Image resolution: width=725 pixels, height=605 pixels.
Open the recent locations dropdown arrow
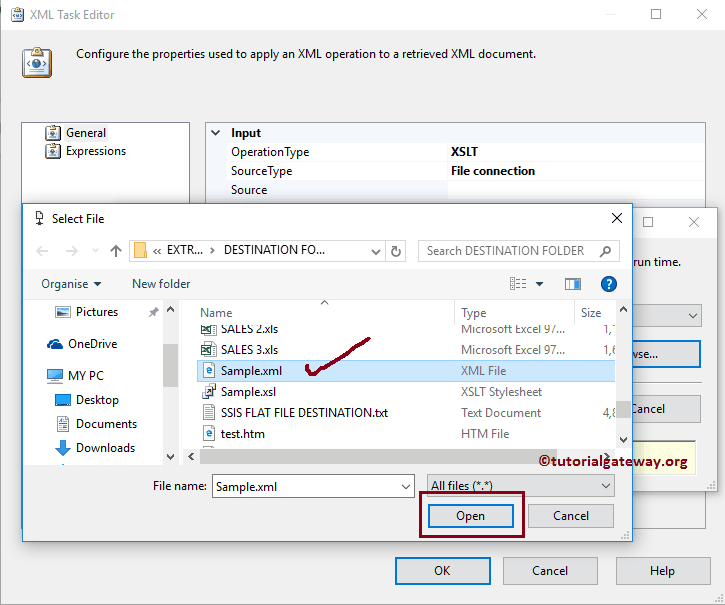(x=95, y=251)
